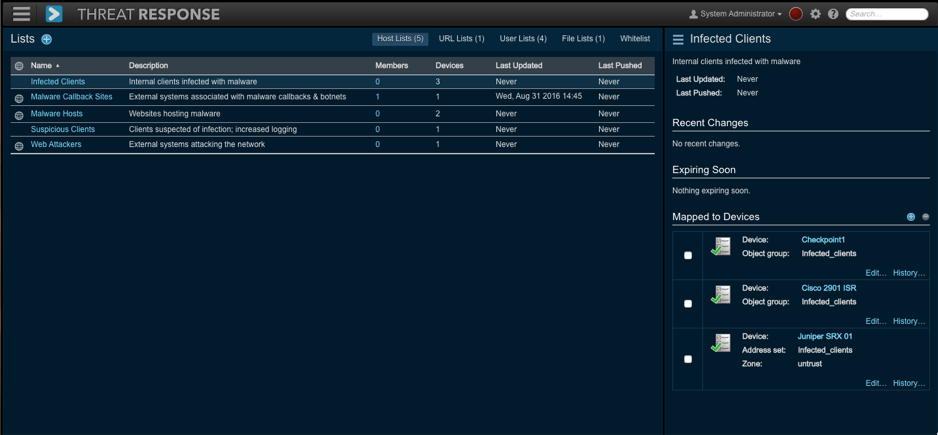Add a new list with plus icon
This screenshot has height=435, width=938.
[x=46, y=39]
